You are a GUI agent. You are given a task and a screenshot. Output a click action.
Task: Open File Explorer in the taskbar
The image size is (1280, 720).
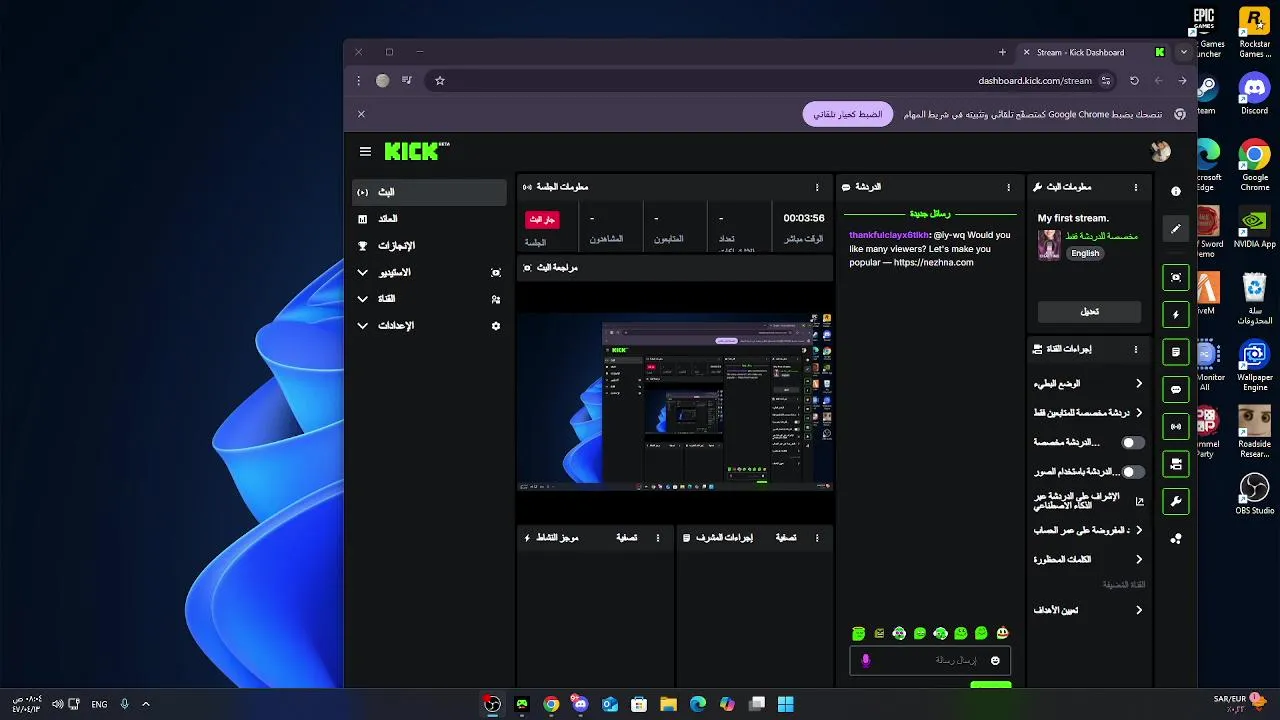668,704
